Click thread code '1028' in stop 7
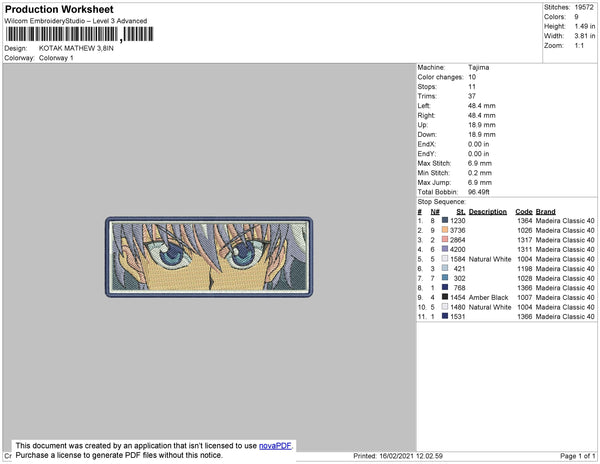600x464 pixels. coord(524,278)
